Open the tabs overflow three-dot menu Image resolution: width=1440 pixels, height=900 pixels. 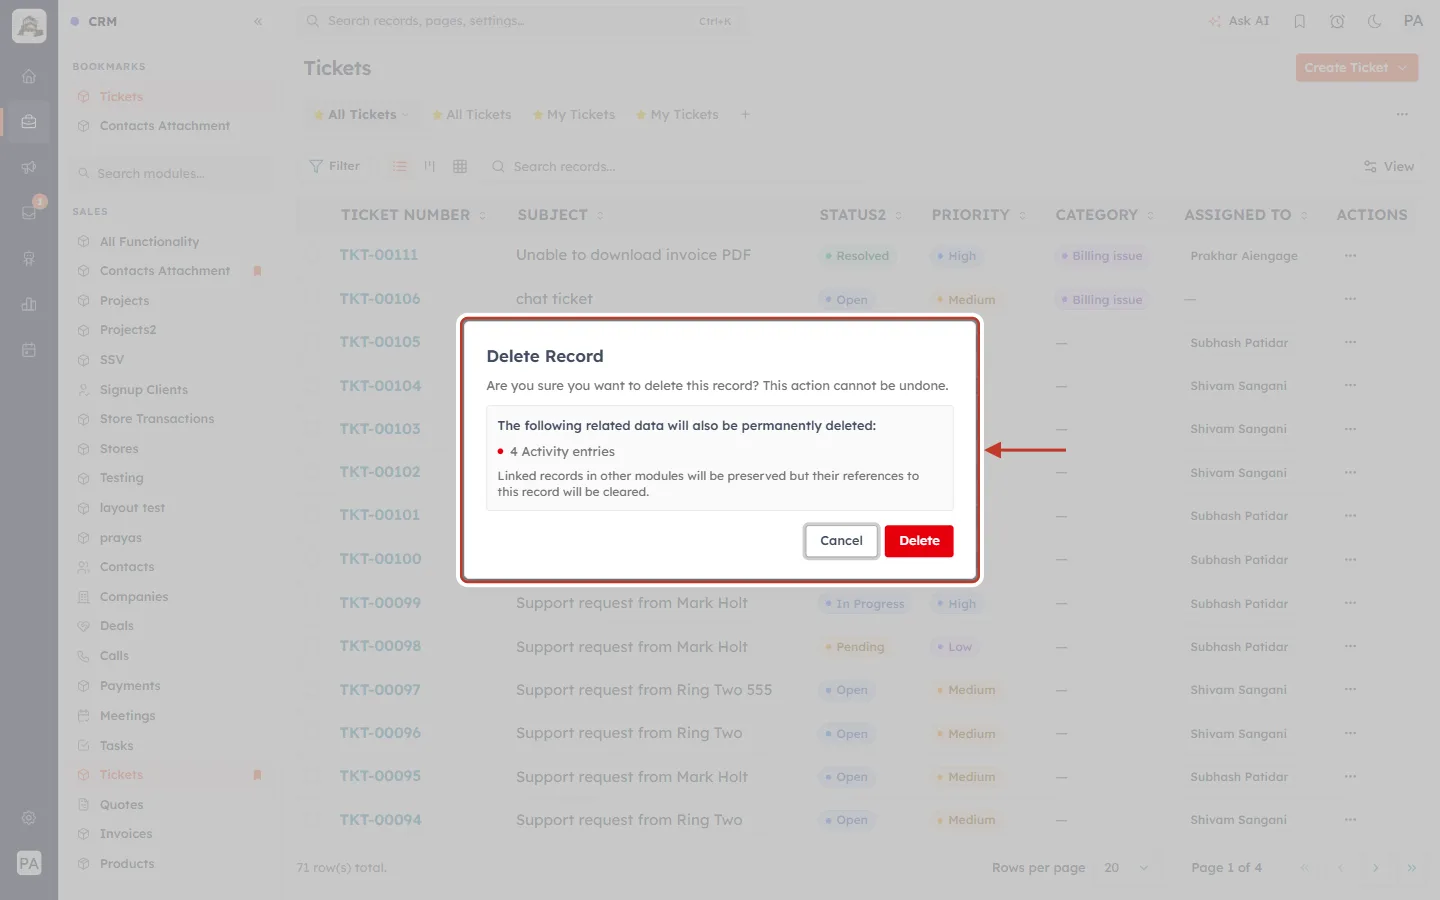coord(1402,115)
